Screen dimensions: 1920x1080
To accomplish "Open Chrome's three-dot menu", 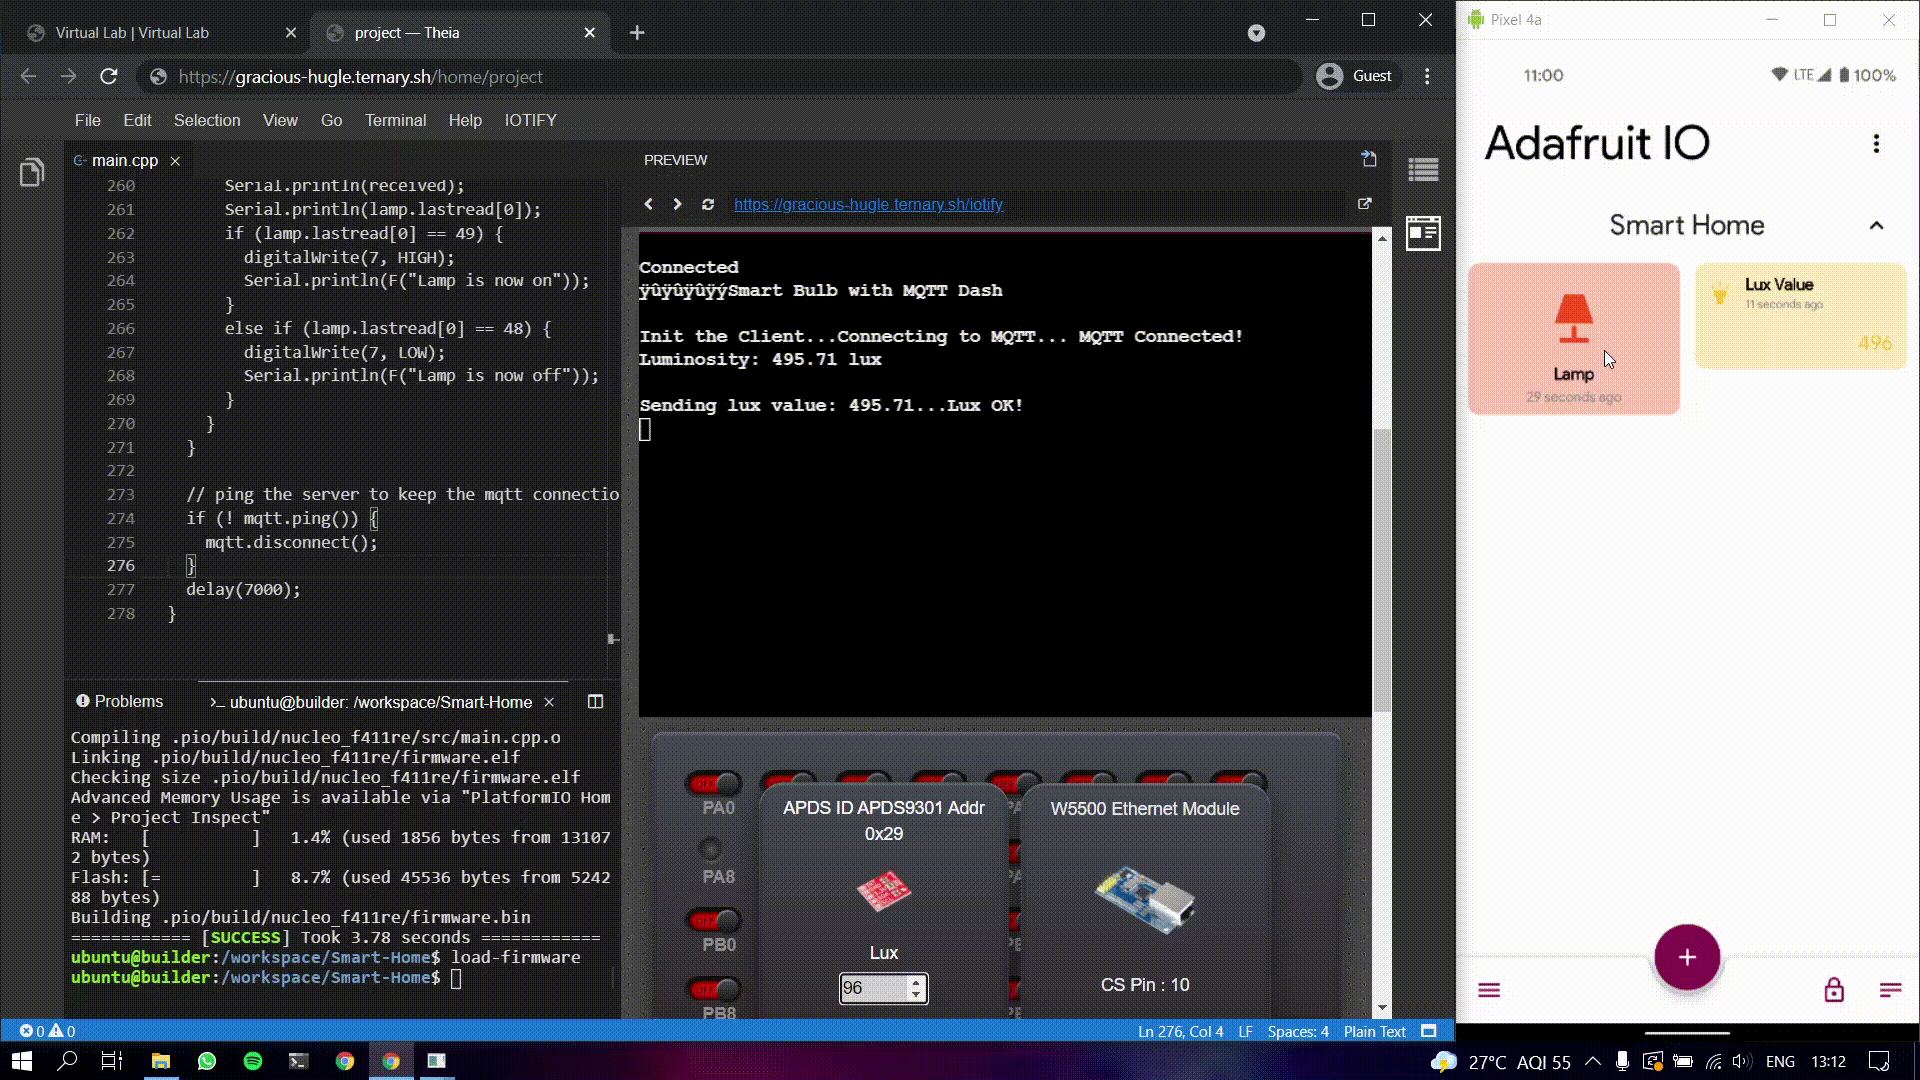I will 1427,76.
